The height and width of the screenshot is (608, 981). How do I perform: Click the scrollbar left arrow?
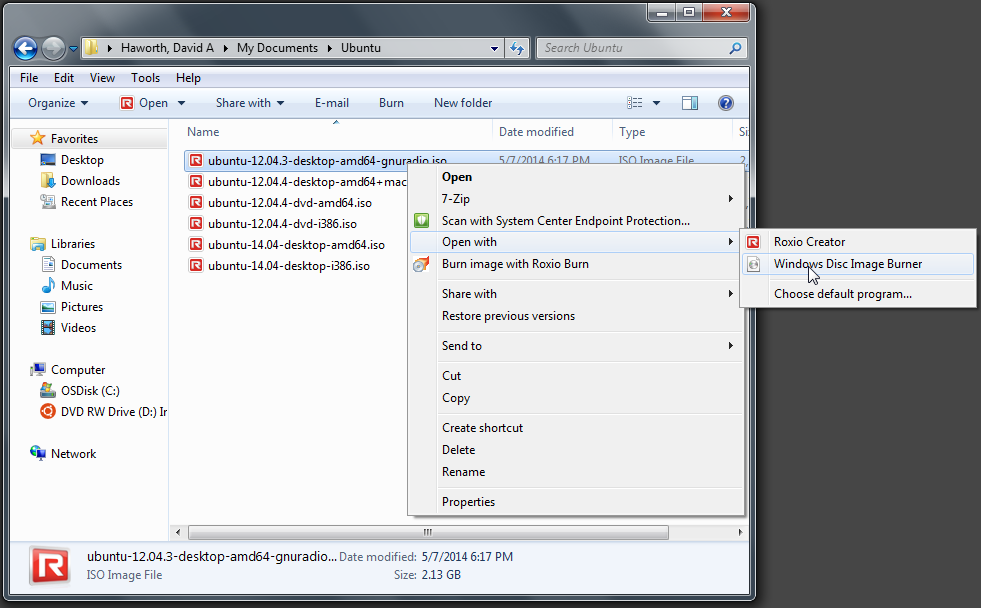pyautogui.click(x=178, y=532)
